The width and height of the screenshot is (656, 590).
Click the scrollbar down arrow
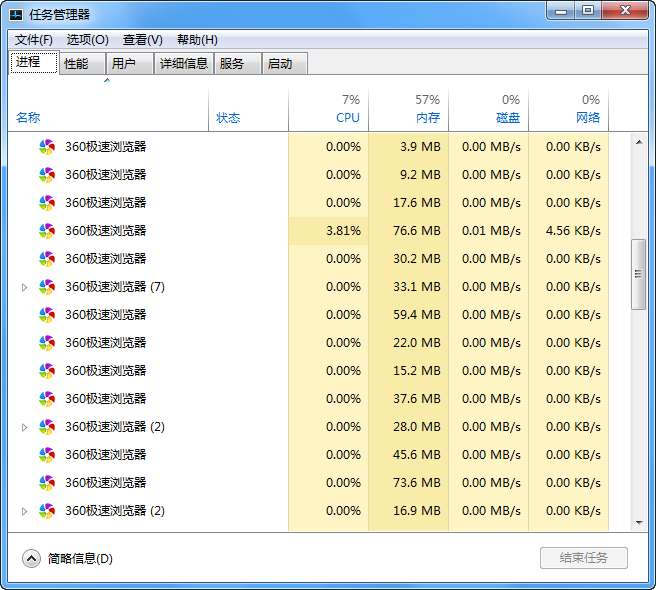point(639,523)
